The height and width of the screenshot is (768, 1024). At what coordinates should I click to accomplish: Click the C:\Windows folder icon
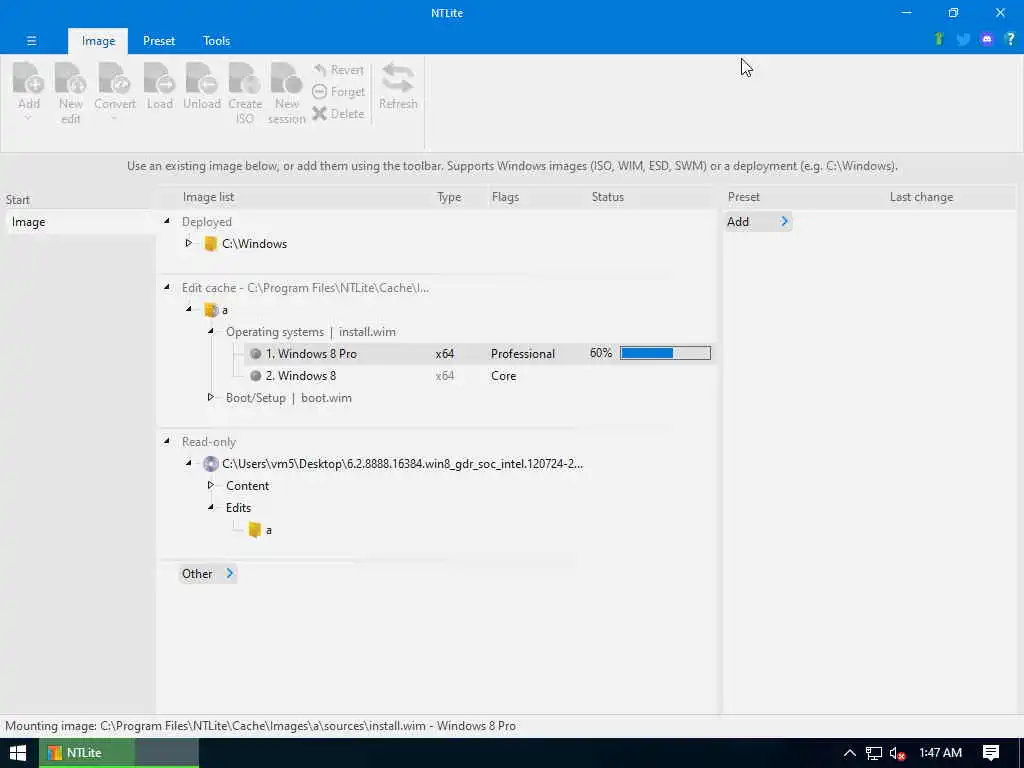(x=210, y=244)
